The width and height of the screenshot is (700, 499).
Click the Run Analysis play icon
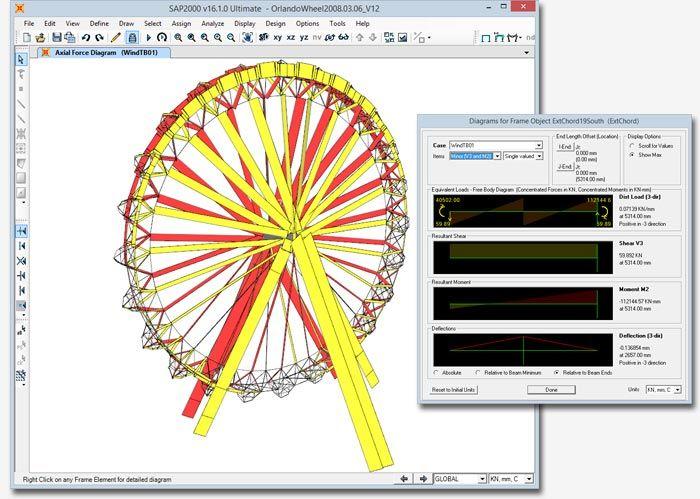(149, 38)
